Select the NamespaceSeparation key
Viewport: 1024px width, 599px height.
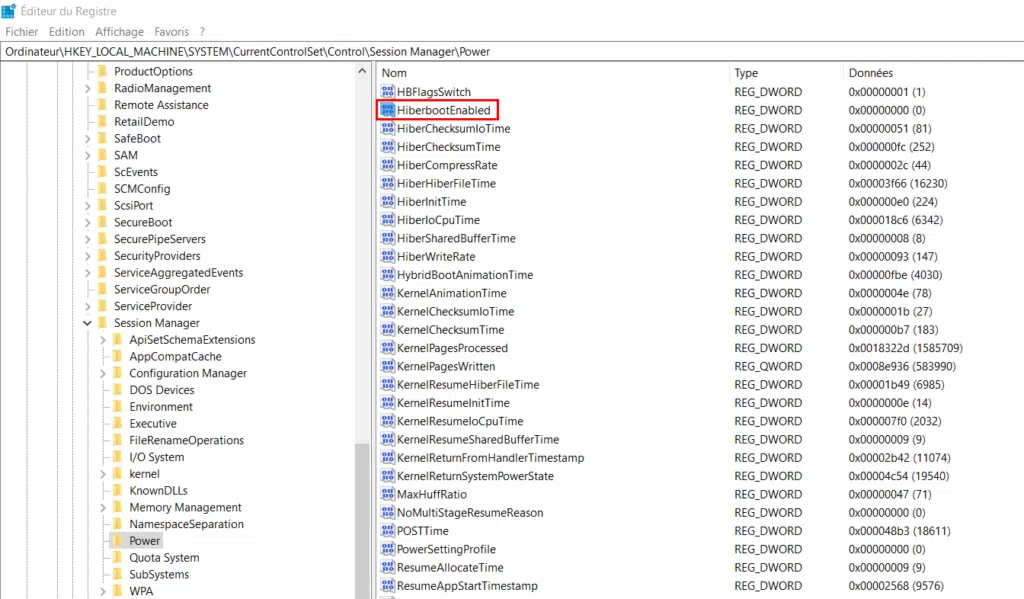point(186,524)
